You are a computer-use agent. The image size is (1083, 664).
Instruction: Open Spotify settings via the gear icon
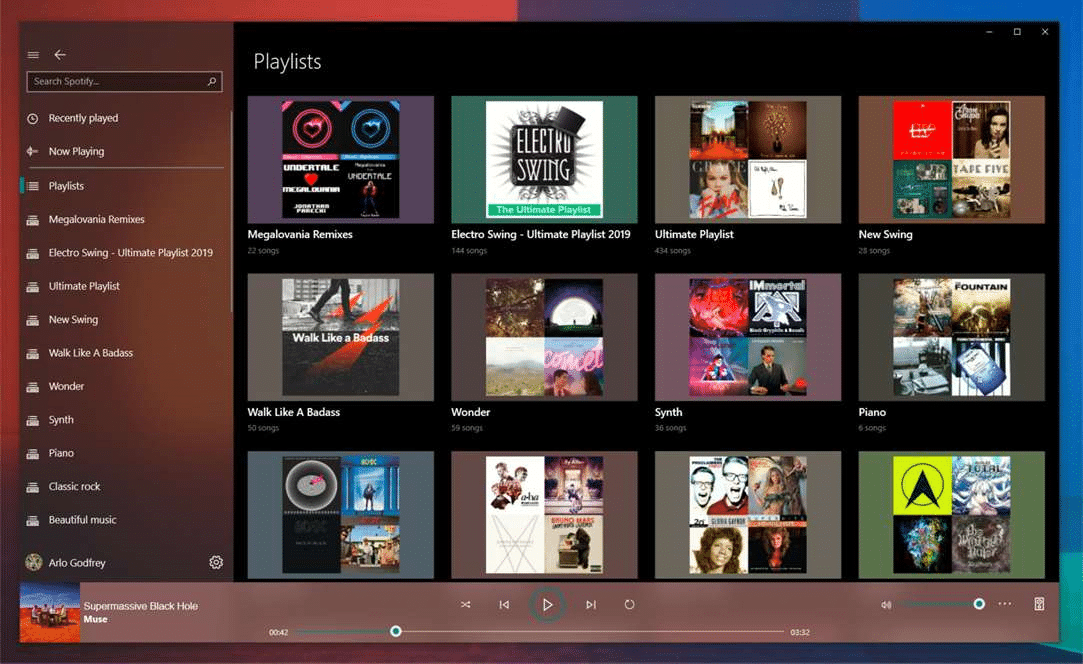coord(216,562)
